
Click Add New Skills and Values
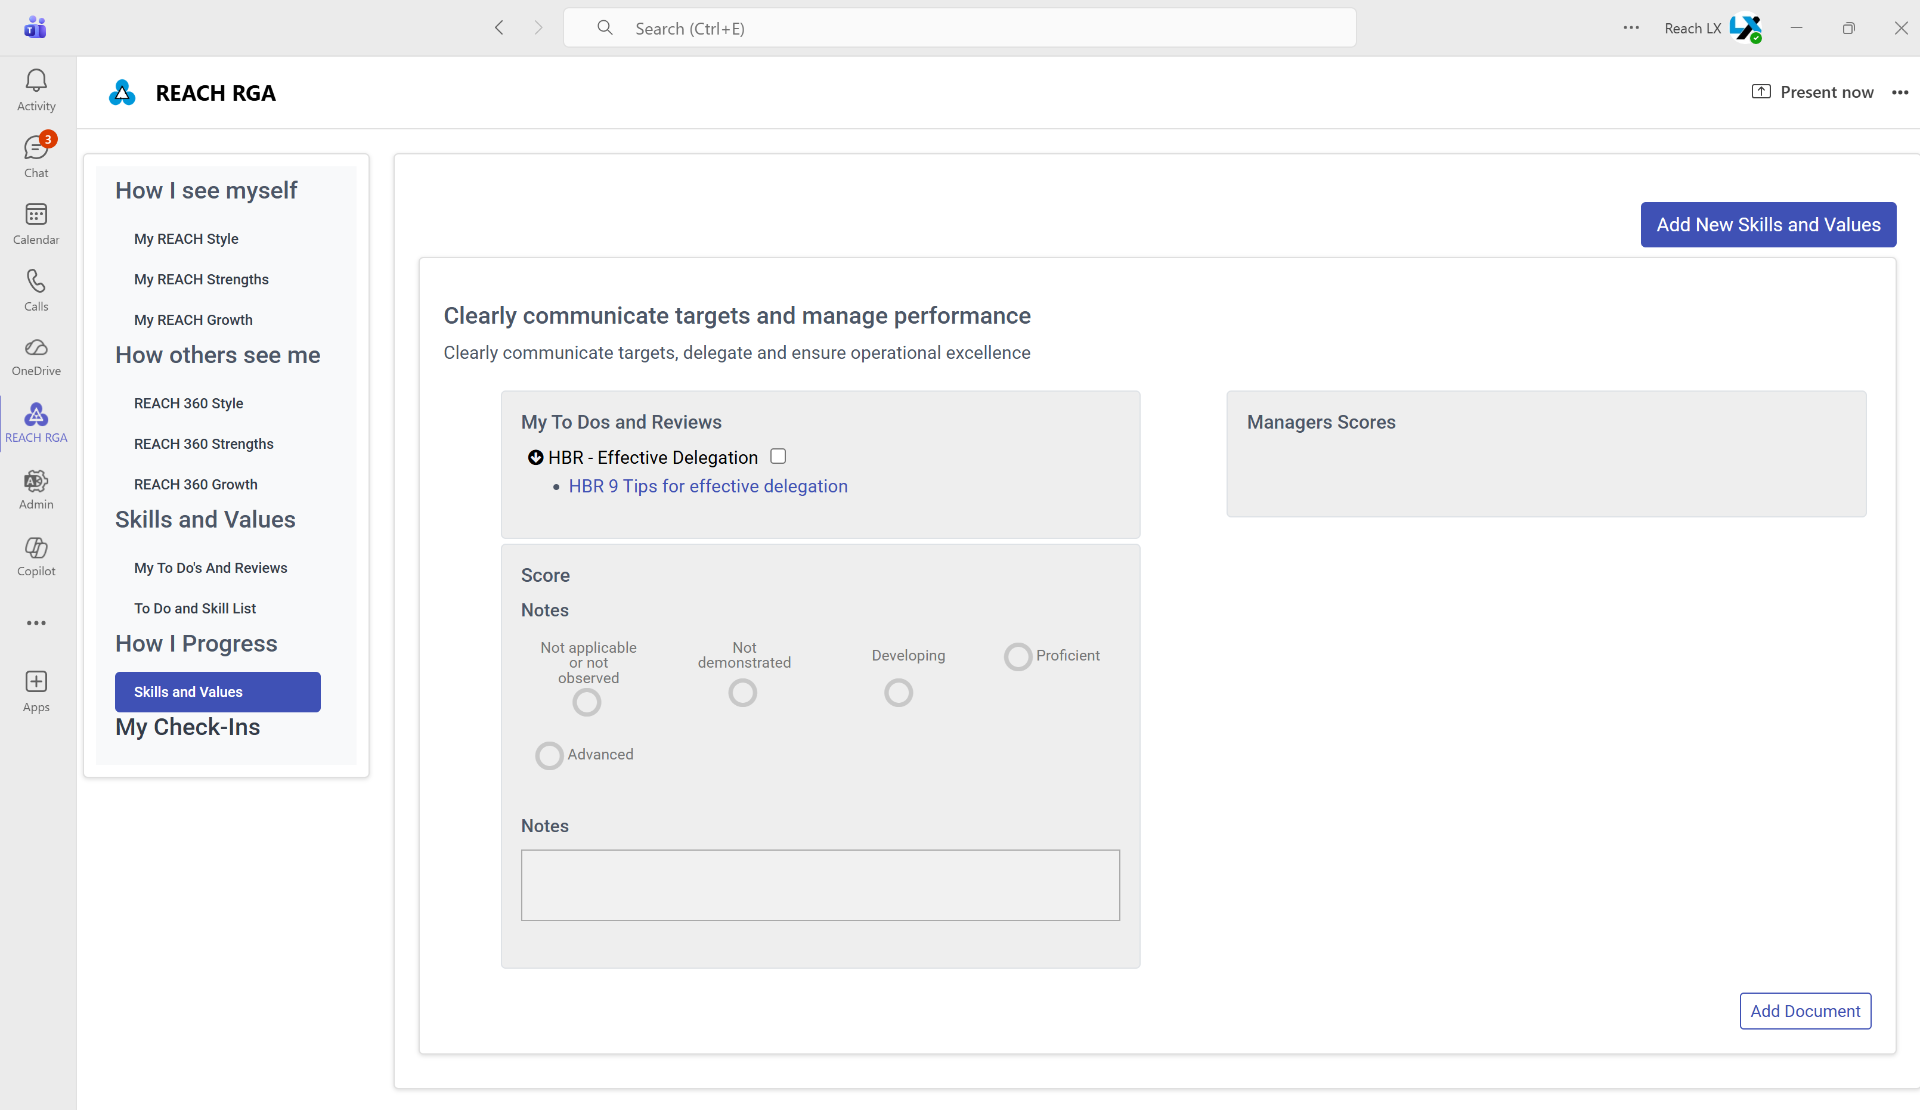pyautogui.click(x=1767, y=224)
